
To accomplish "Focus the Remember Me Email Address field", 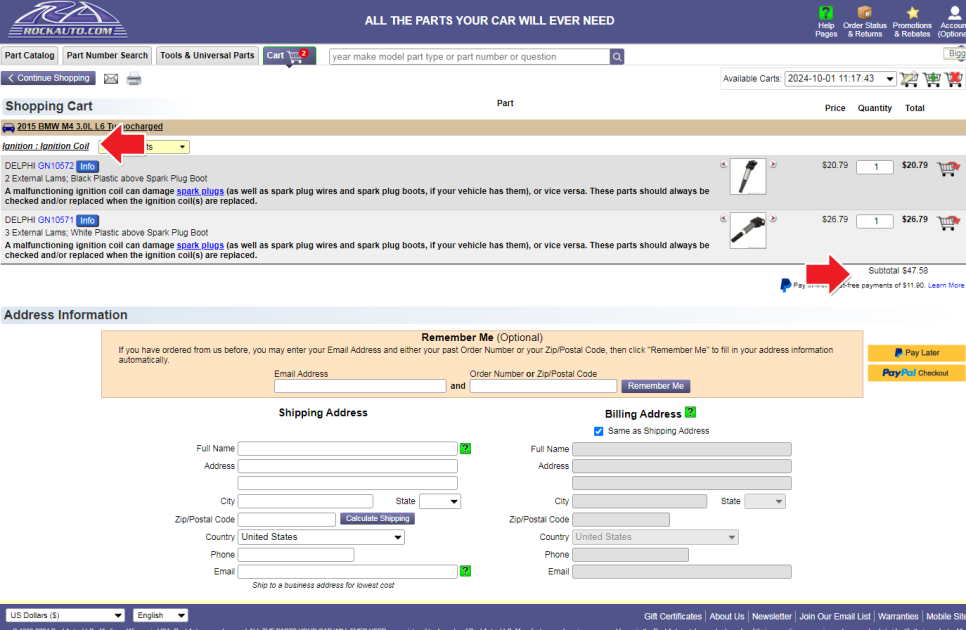I will (360, 386).
